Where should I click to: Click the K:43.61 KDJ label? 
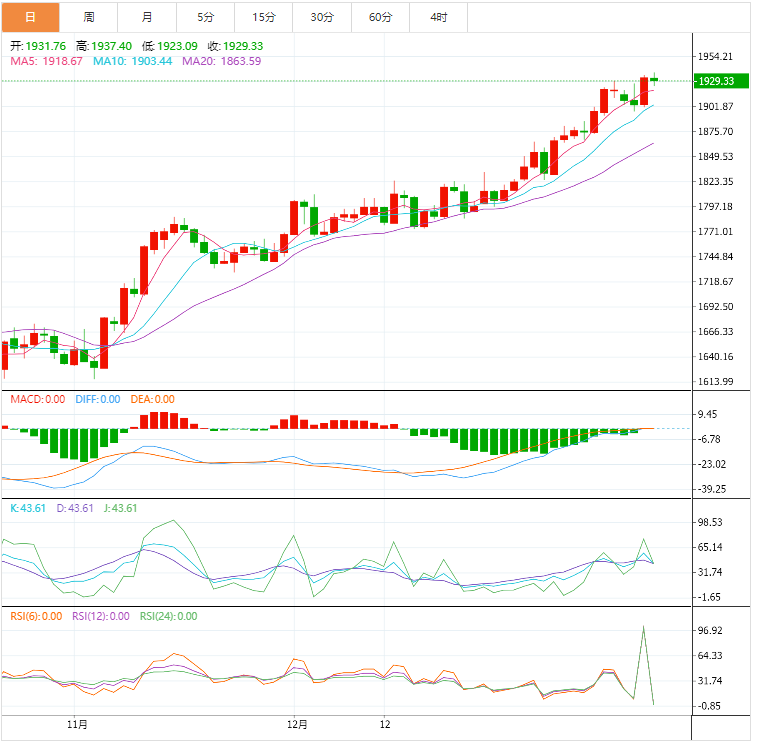(x=26, y=508)
